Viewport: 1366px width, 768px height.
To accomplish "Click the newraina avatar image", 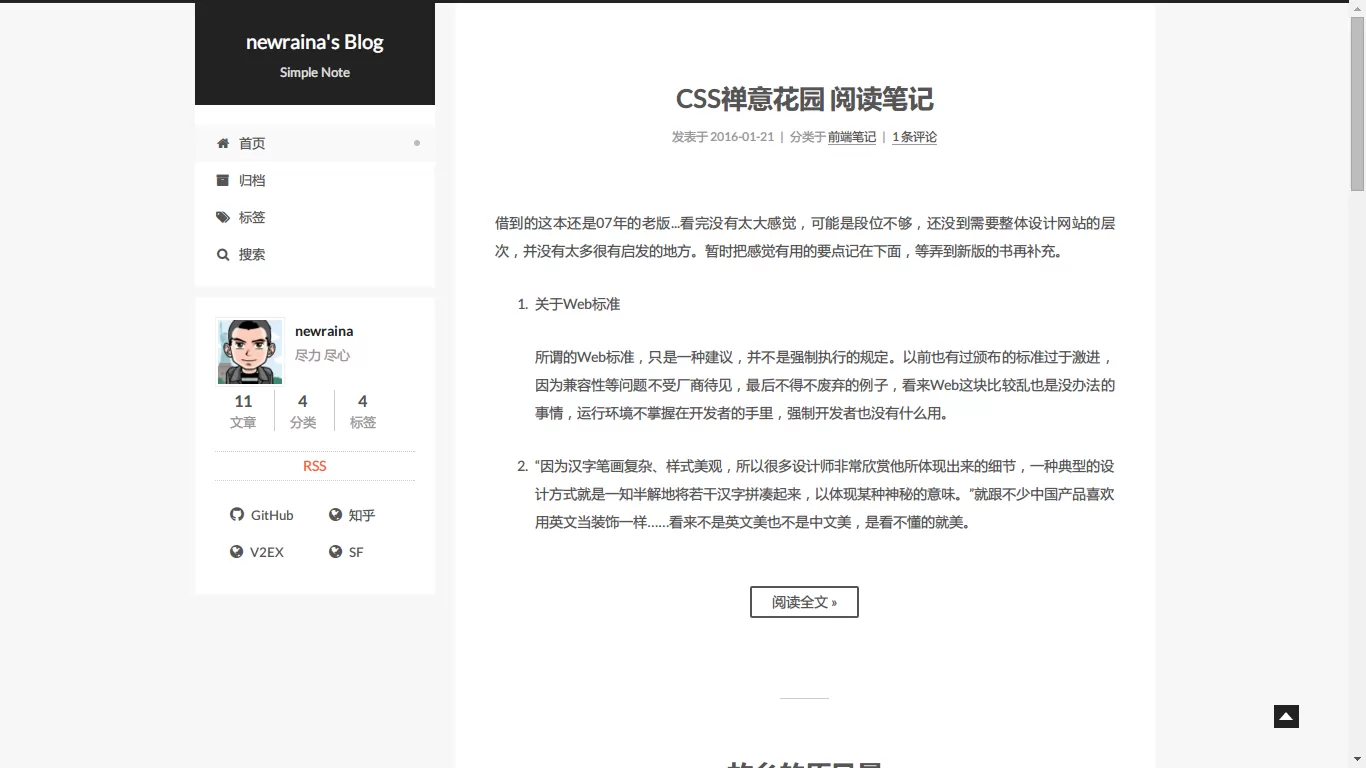I will point(250,352).
